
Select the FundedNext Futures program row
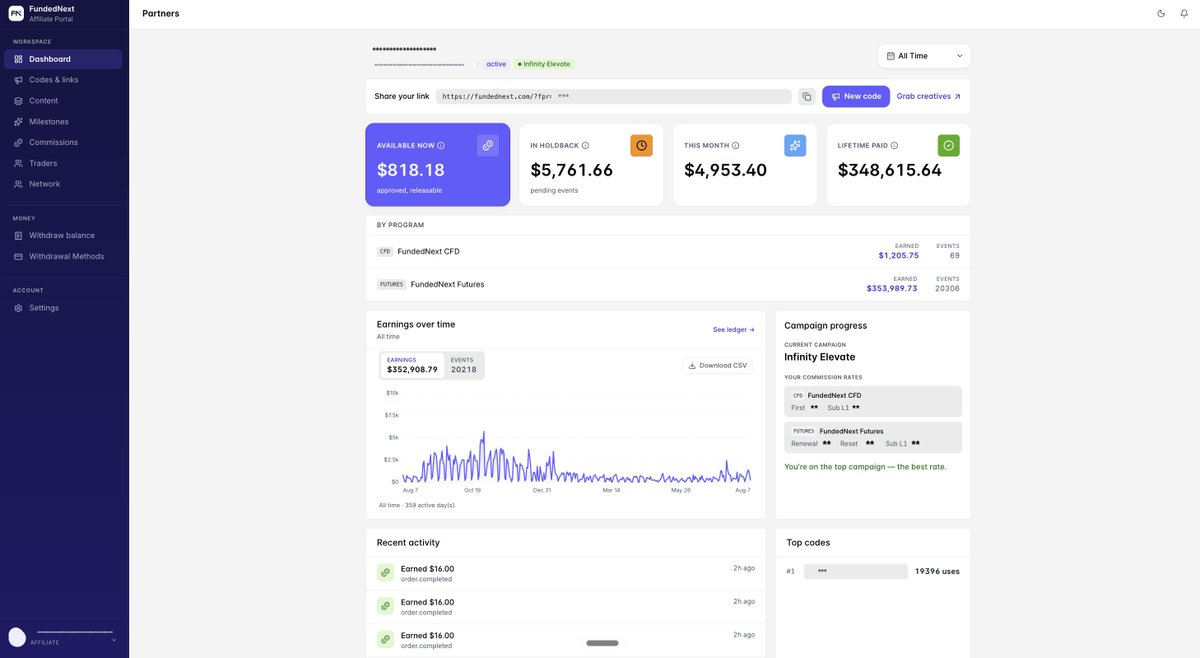tap(668, 284)
